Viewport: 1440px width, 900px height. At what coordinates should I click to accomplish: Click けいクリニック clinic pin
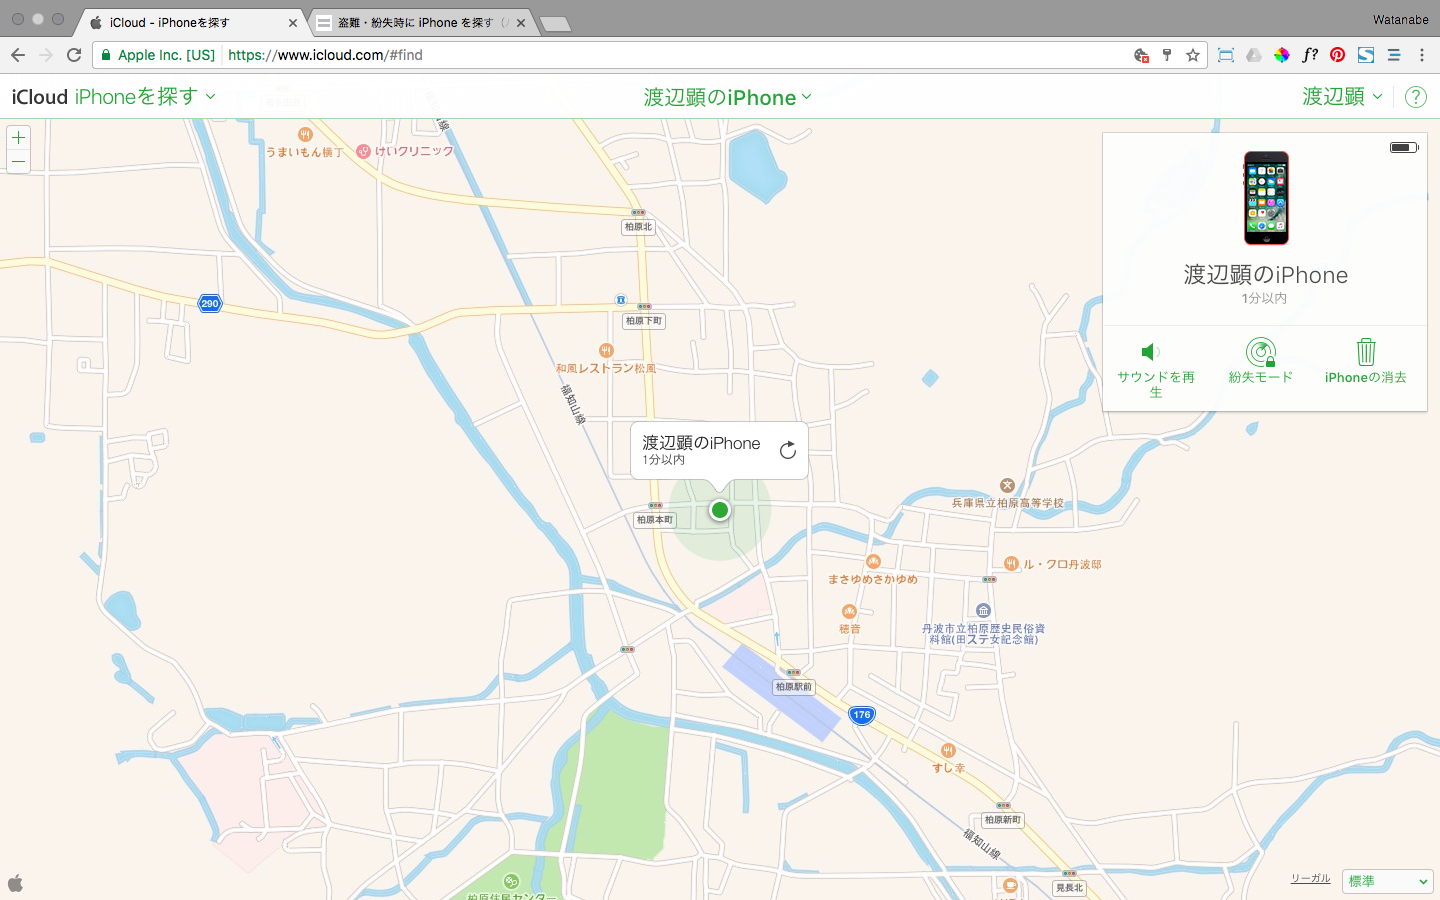coord(363,151)
